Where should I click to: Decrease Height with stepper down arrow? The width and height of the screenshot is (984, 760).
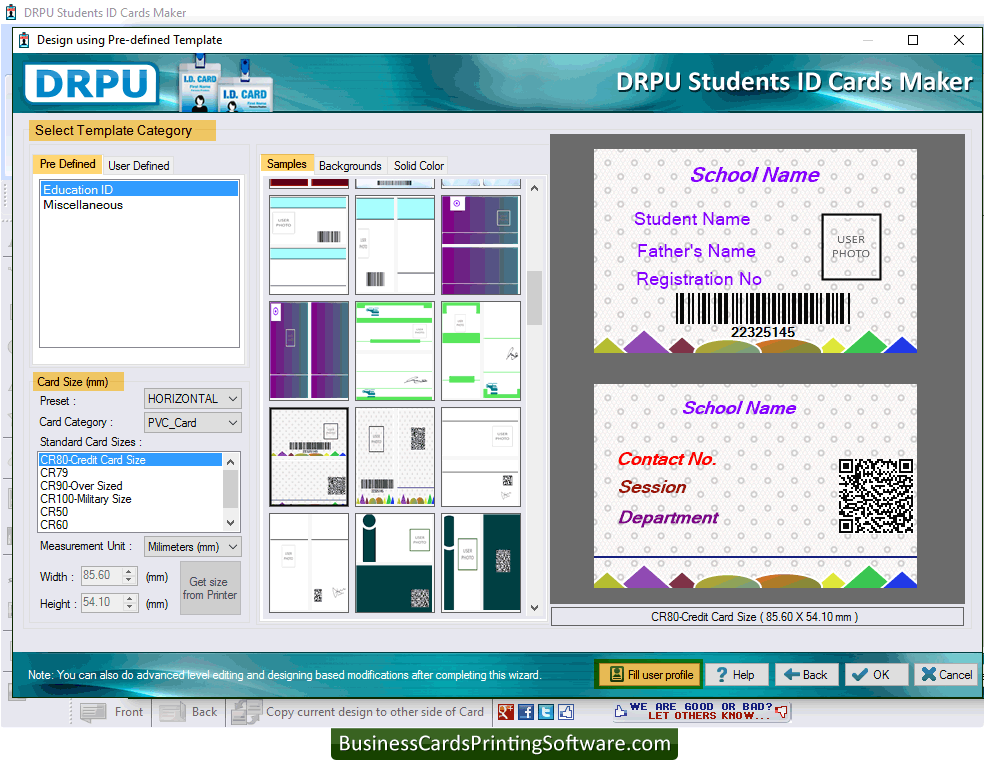pyautogui.click(x=129, y=607)
